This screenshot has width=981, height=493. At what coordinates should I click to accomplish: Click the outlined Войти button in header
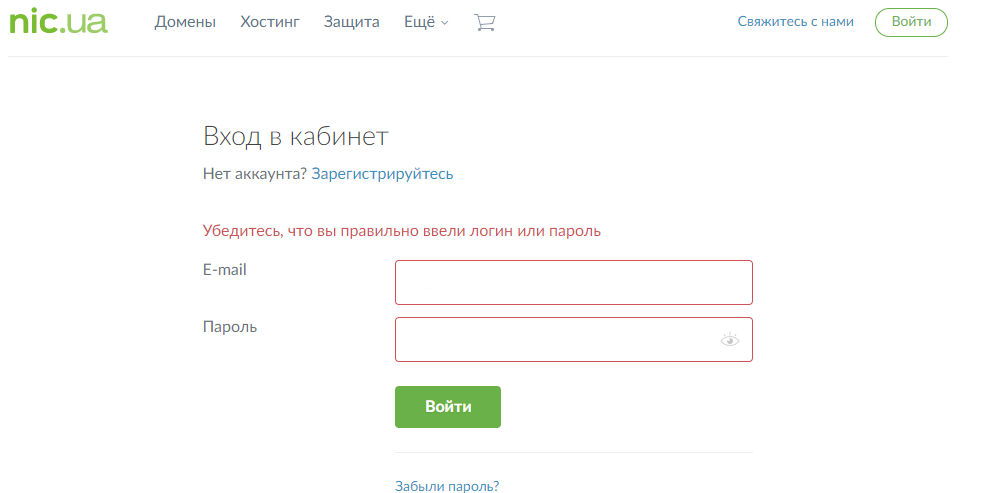(x=911, y=22)
